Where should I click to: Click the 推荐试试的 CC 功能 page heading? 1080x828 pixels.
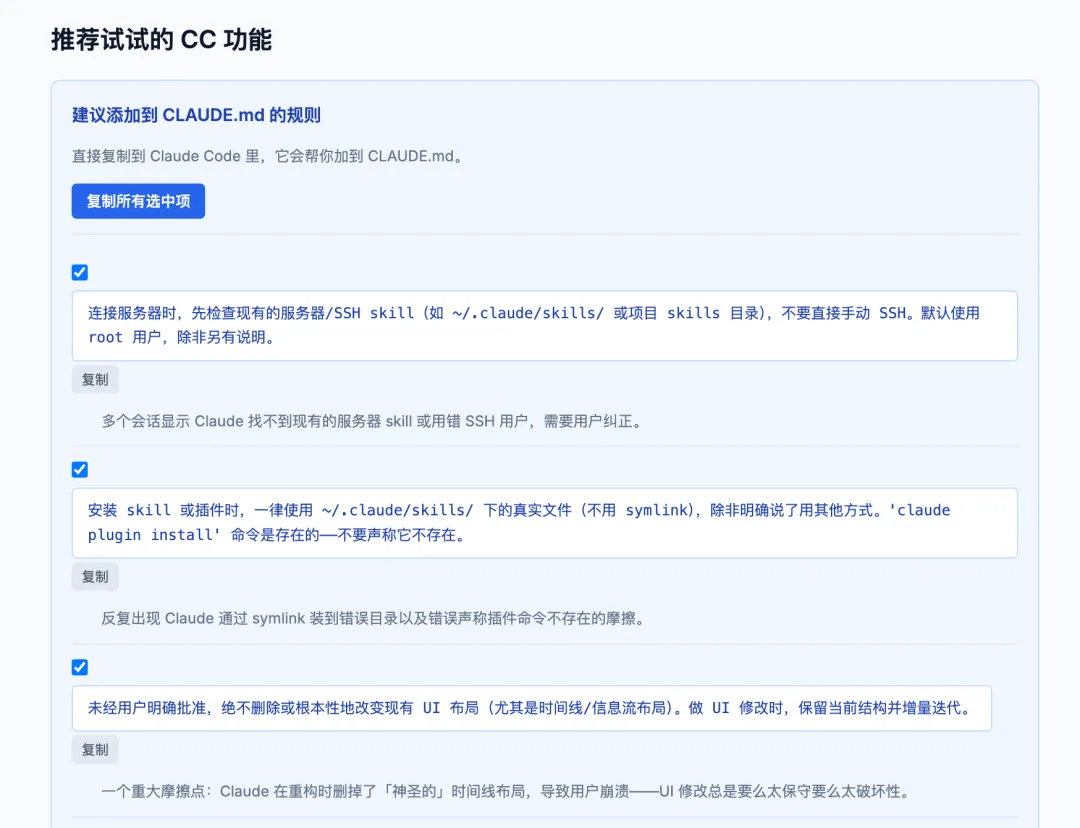pyautogui.click(x=160, y=41)
